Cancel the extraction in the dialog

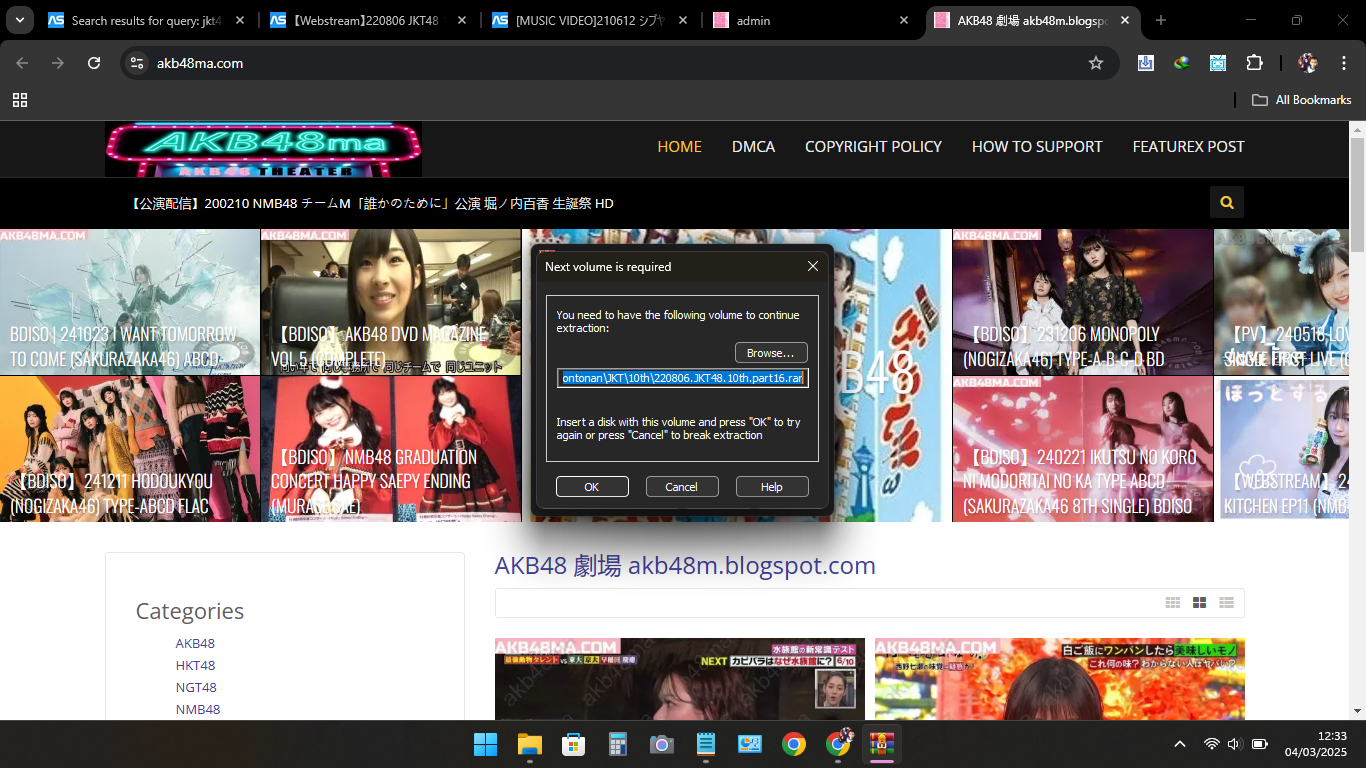pyautogui.click(x=682, y=487)
